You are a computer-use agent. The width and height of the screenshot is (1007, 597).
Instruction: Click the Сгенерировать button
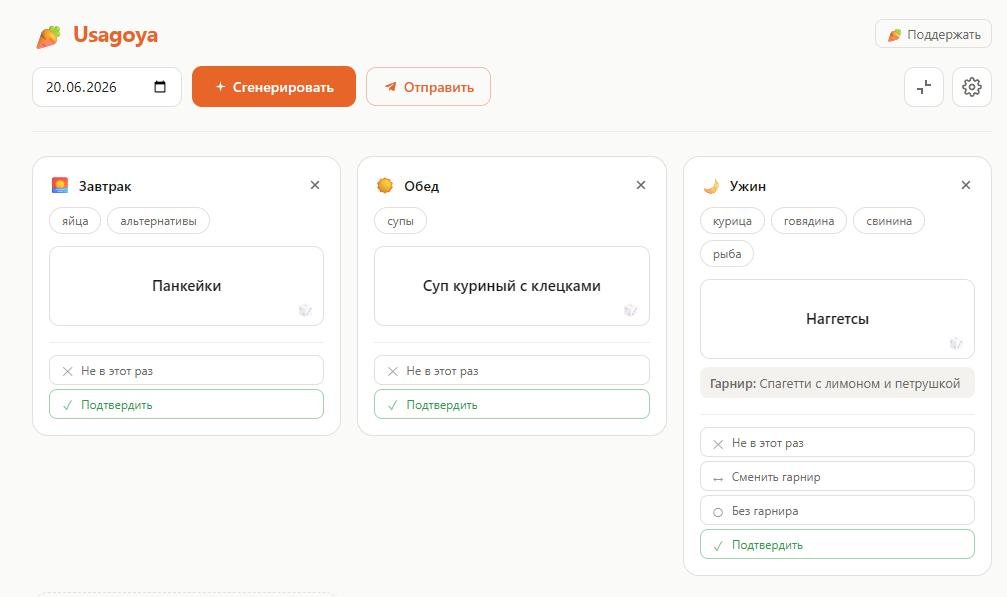click(x=274, y=87)
